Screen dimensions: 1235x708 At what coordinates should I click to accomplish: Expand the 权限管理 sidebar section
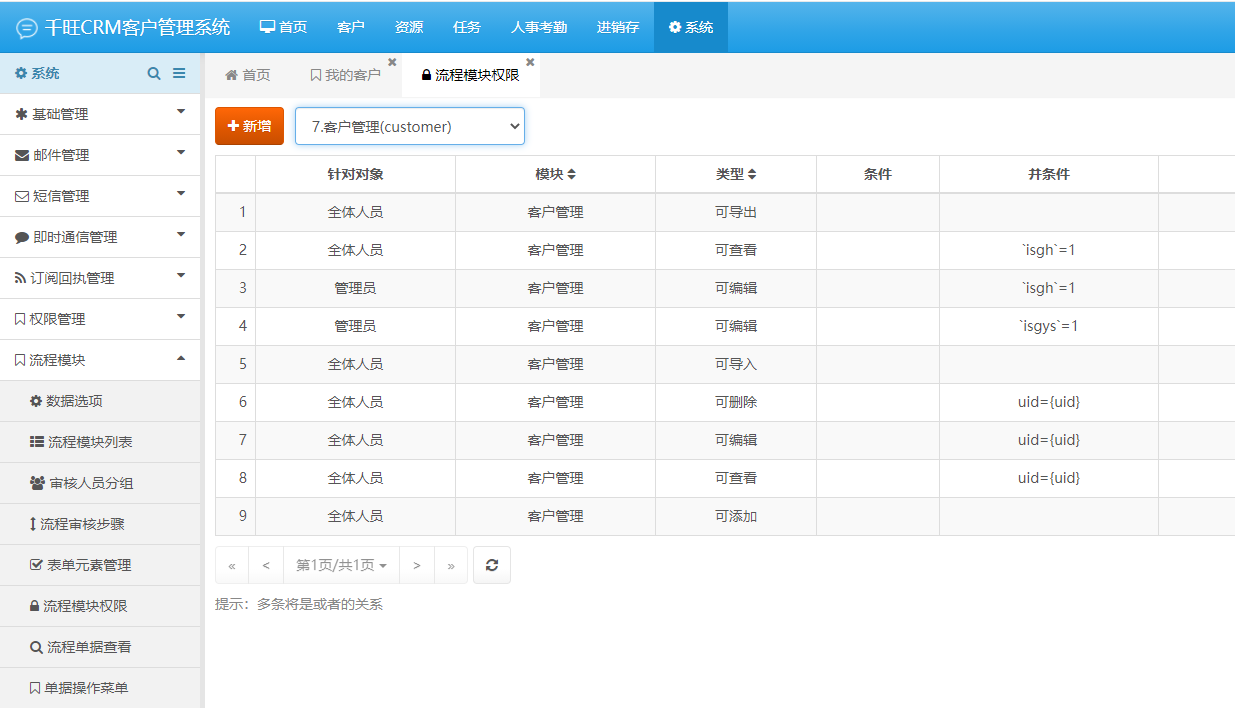[100, 319]
